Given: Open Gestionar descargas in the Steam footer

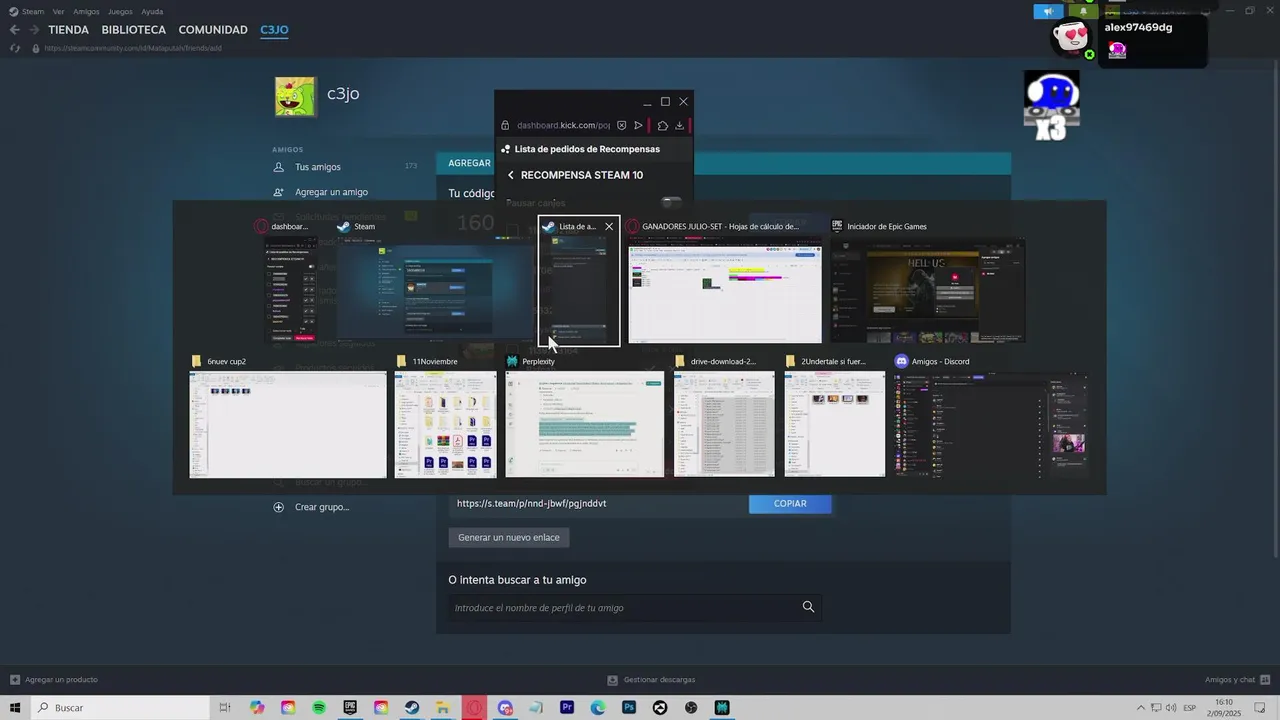Looking at the screenshot, I should click(x=651, y=680).
